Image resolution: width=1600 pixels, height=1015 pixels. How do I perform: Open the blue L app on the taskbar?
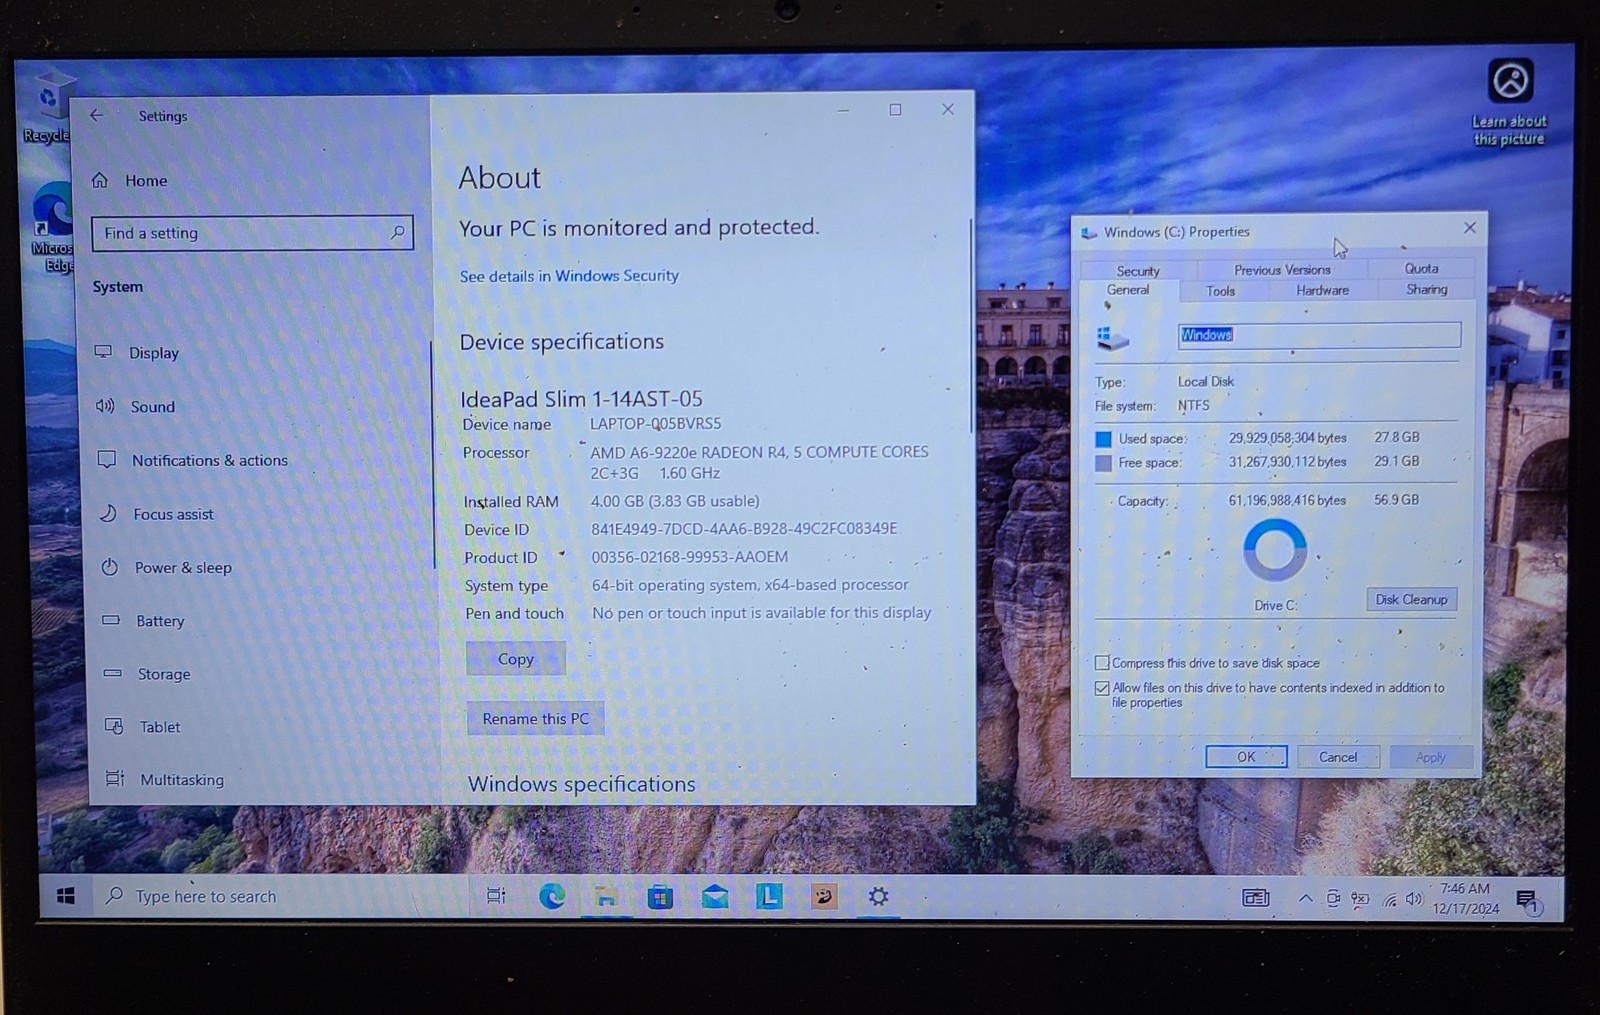pyautogui.click(x=769, y=896)
